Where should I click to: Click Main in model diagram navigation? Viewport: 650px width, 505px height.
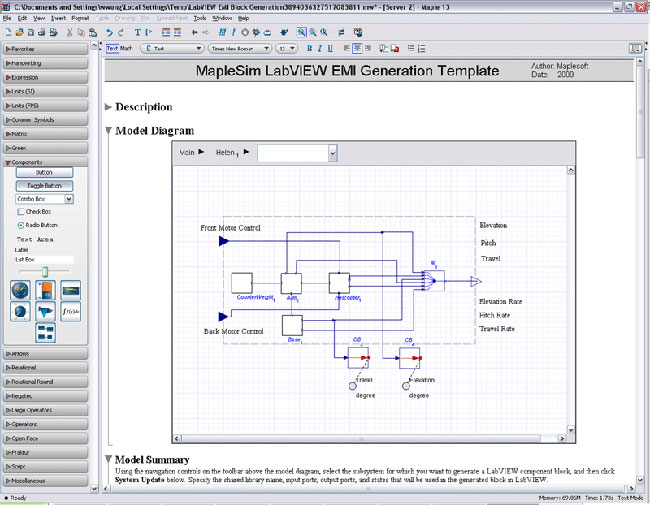click(x=187, y=153)
